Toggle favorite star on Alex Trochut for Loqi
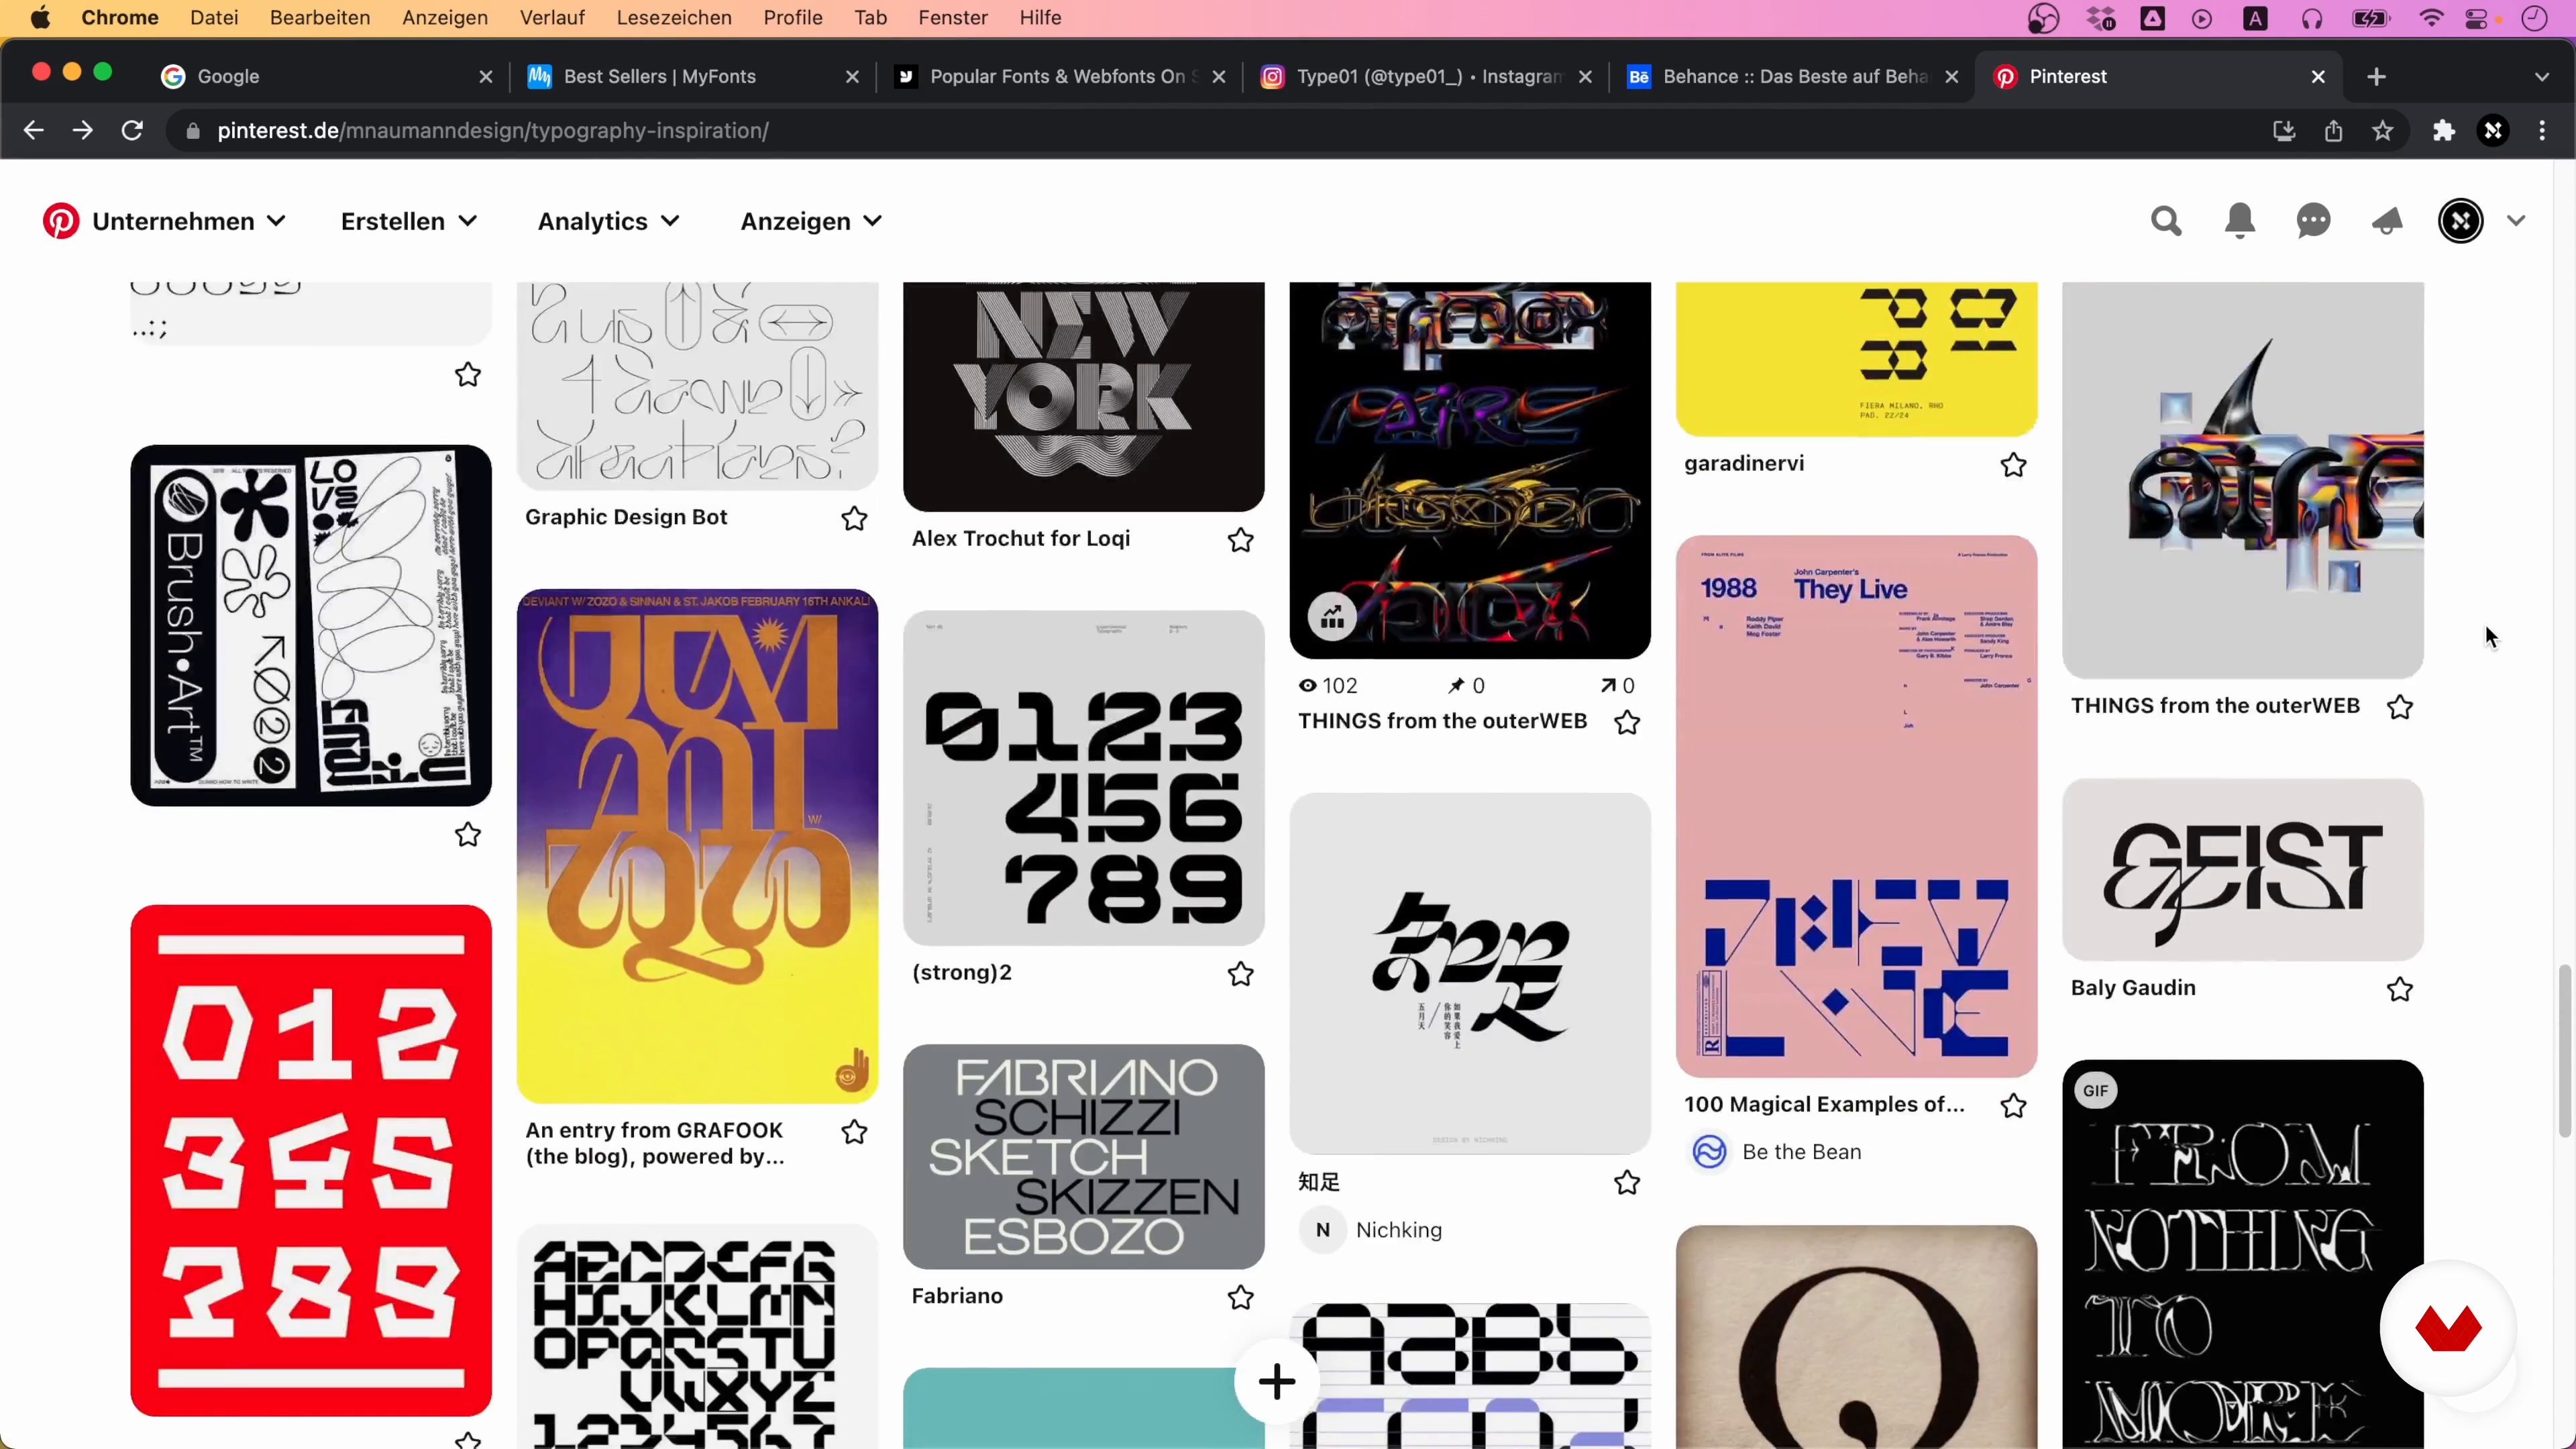Screen dimensions: 2576x1449 tap(1240, 540)
